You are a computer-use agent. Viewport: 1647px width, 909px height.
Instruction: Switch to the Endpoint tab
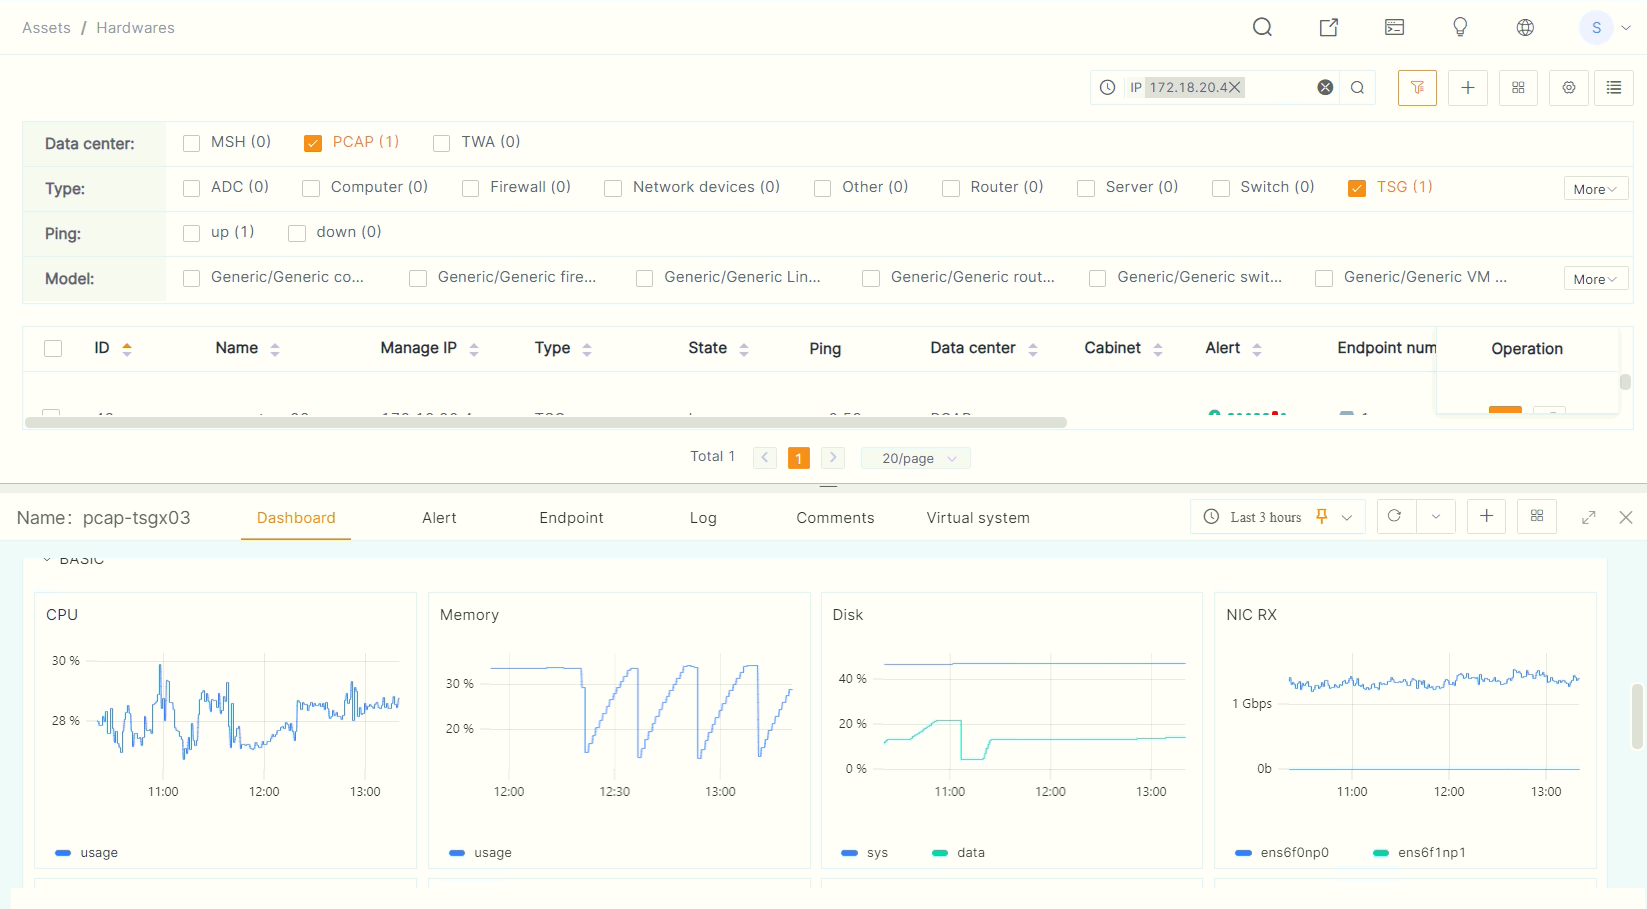571,518
